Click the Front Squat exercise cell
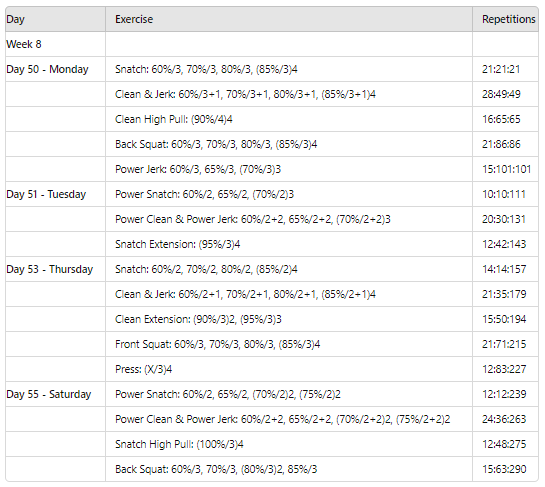 289,344
